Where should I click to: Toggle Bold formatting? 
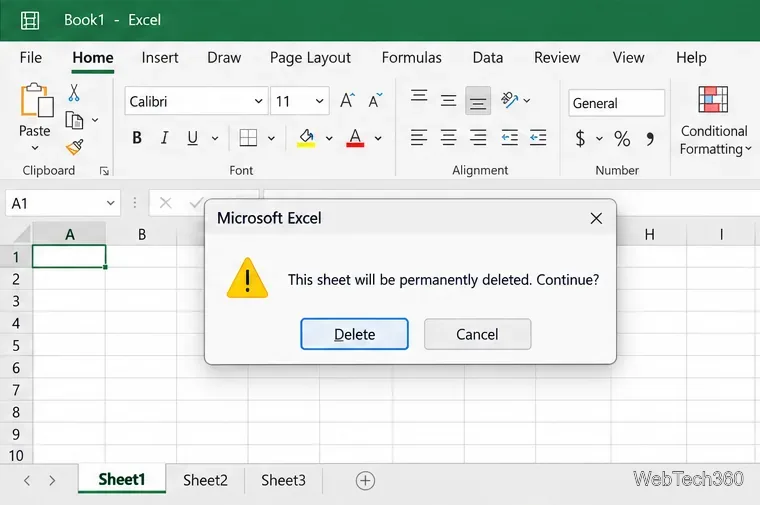pyautogui.click(x=137, y=138)
